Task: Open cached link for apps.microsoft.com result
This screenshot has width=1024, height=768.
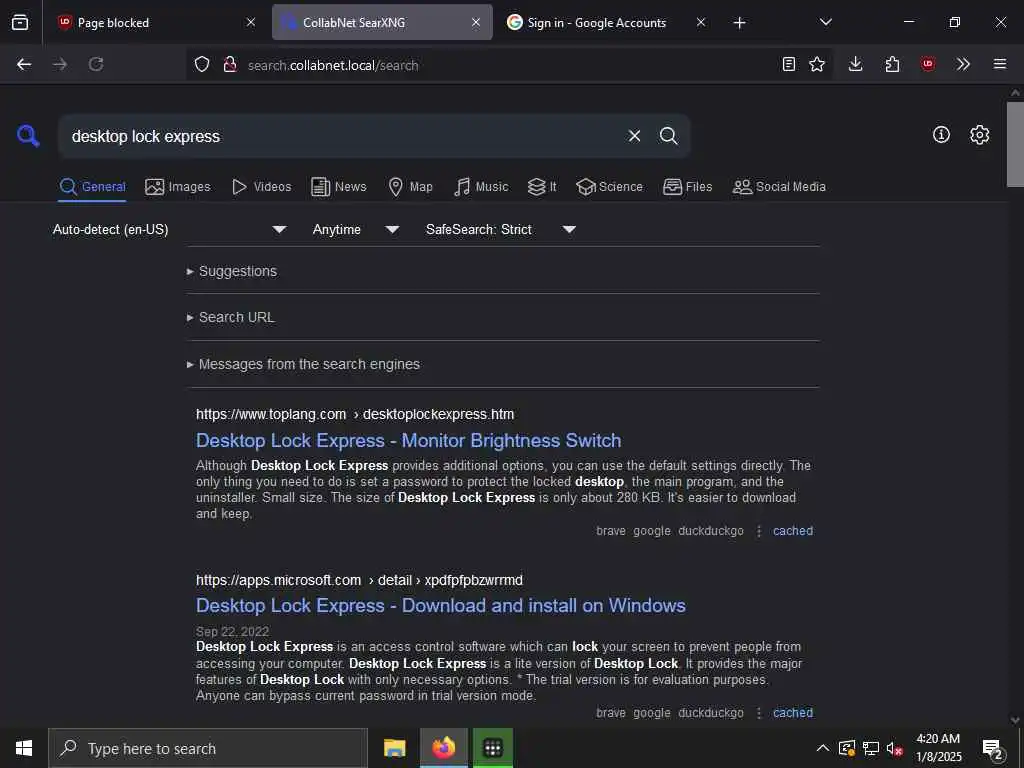Action: point(793,713)
